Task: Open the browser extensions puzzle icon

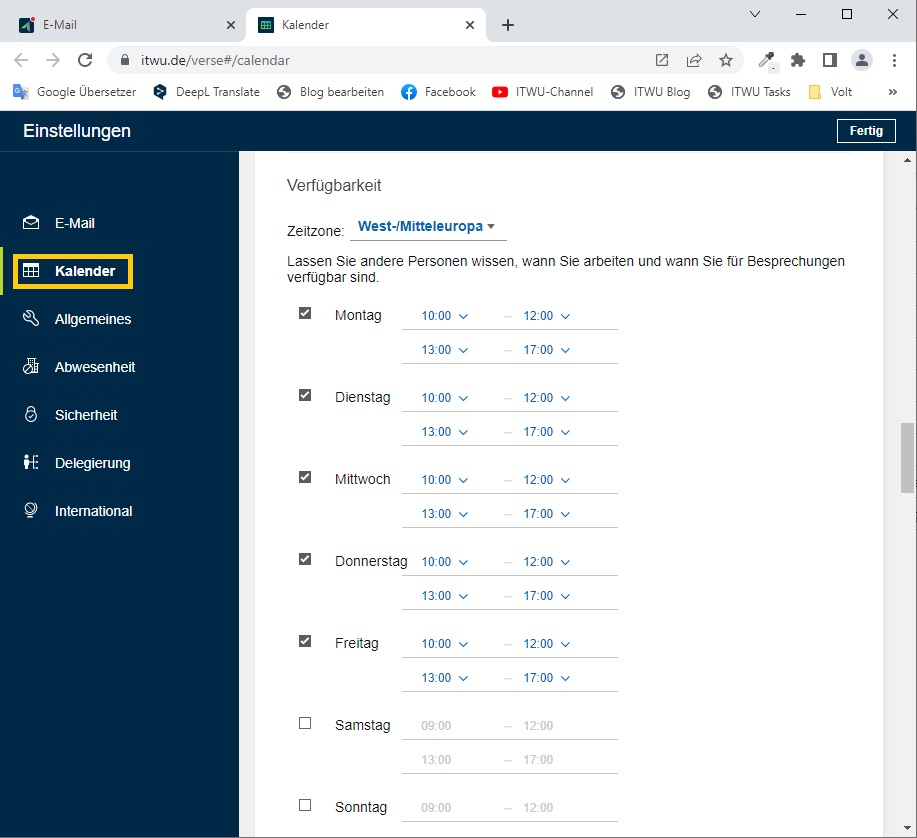Action: pyautogui.click(x=797, y=60)
